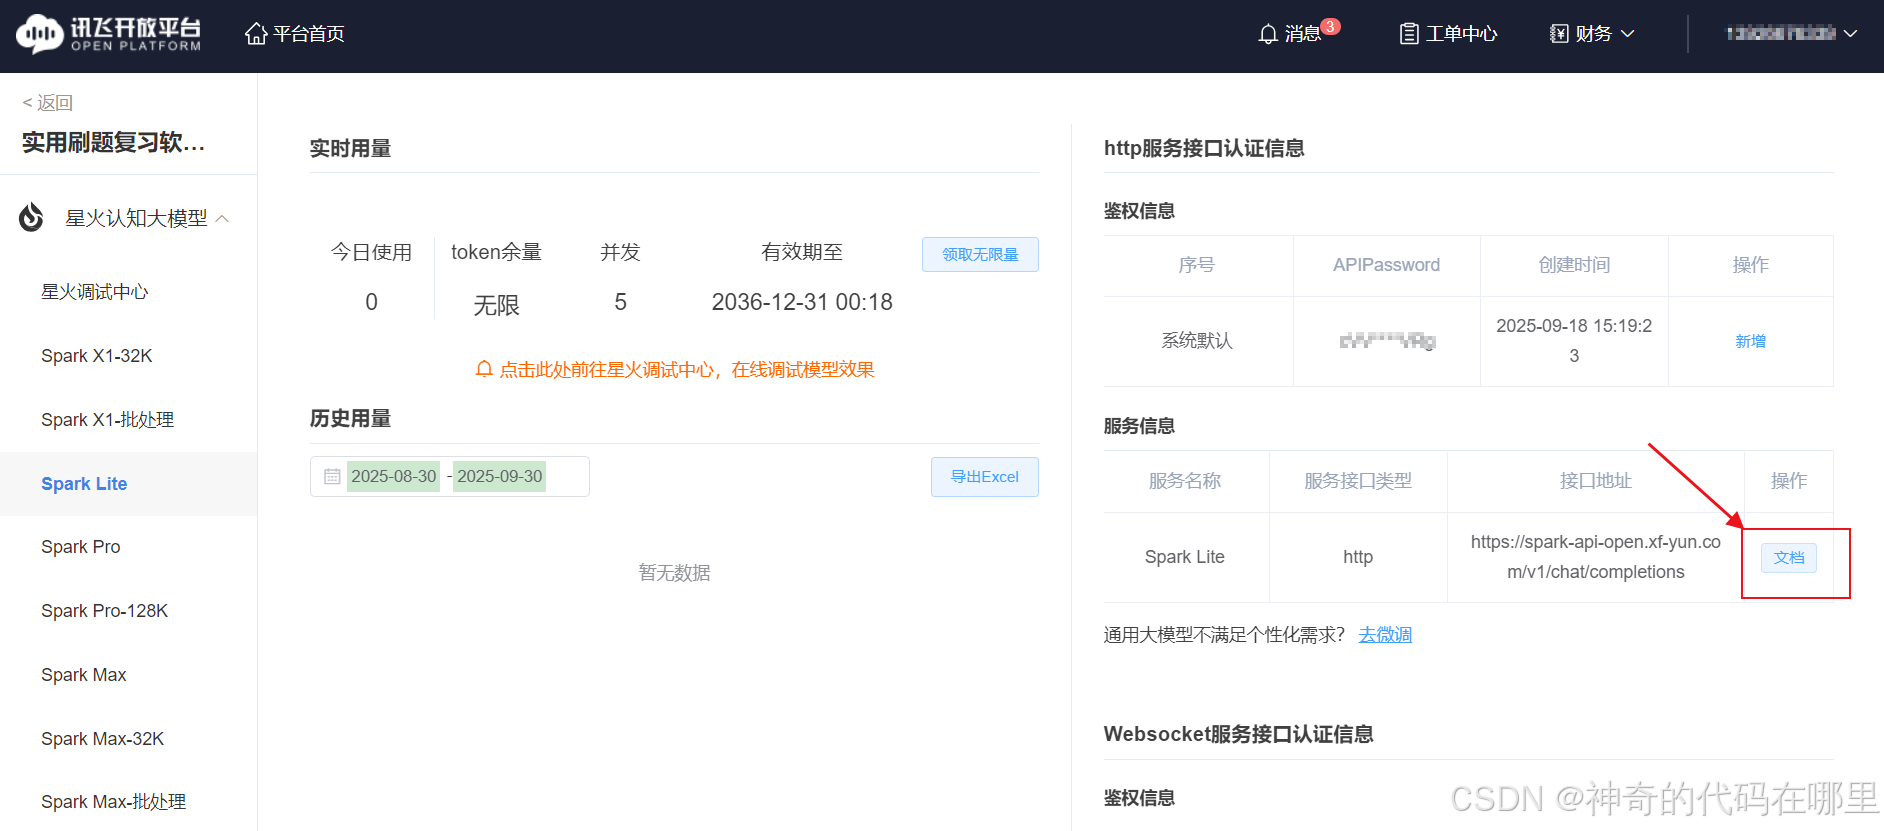Image resolution: width=1884 pixels, height=831 pixels.
Task: Click the app title 实用刷题复习软…
Action: pyautogui.click(x=113, y=143)
